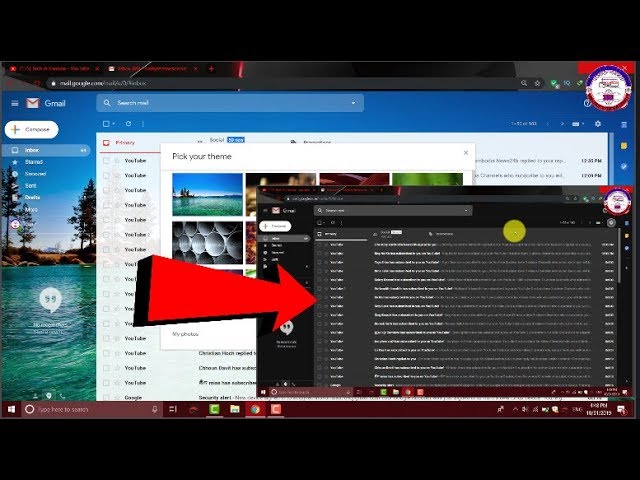
Task: Open Task View on Windows taskbar
Action: (x=173, y=409)
